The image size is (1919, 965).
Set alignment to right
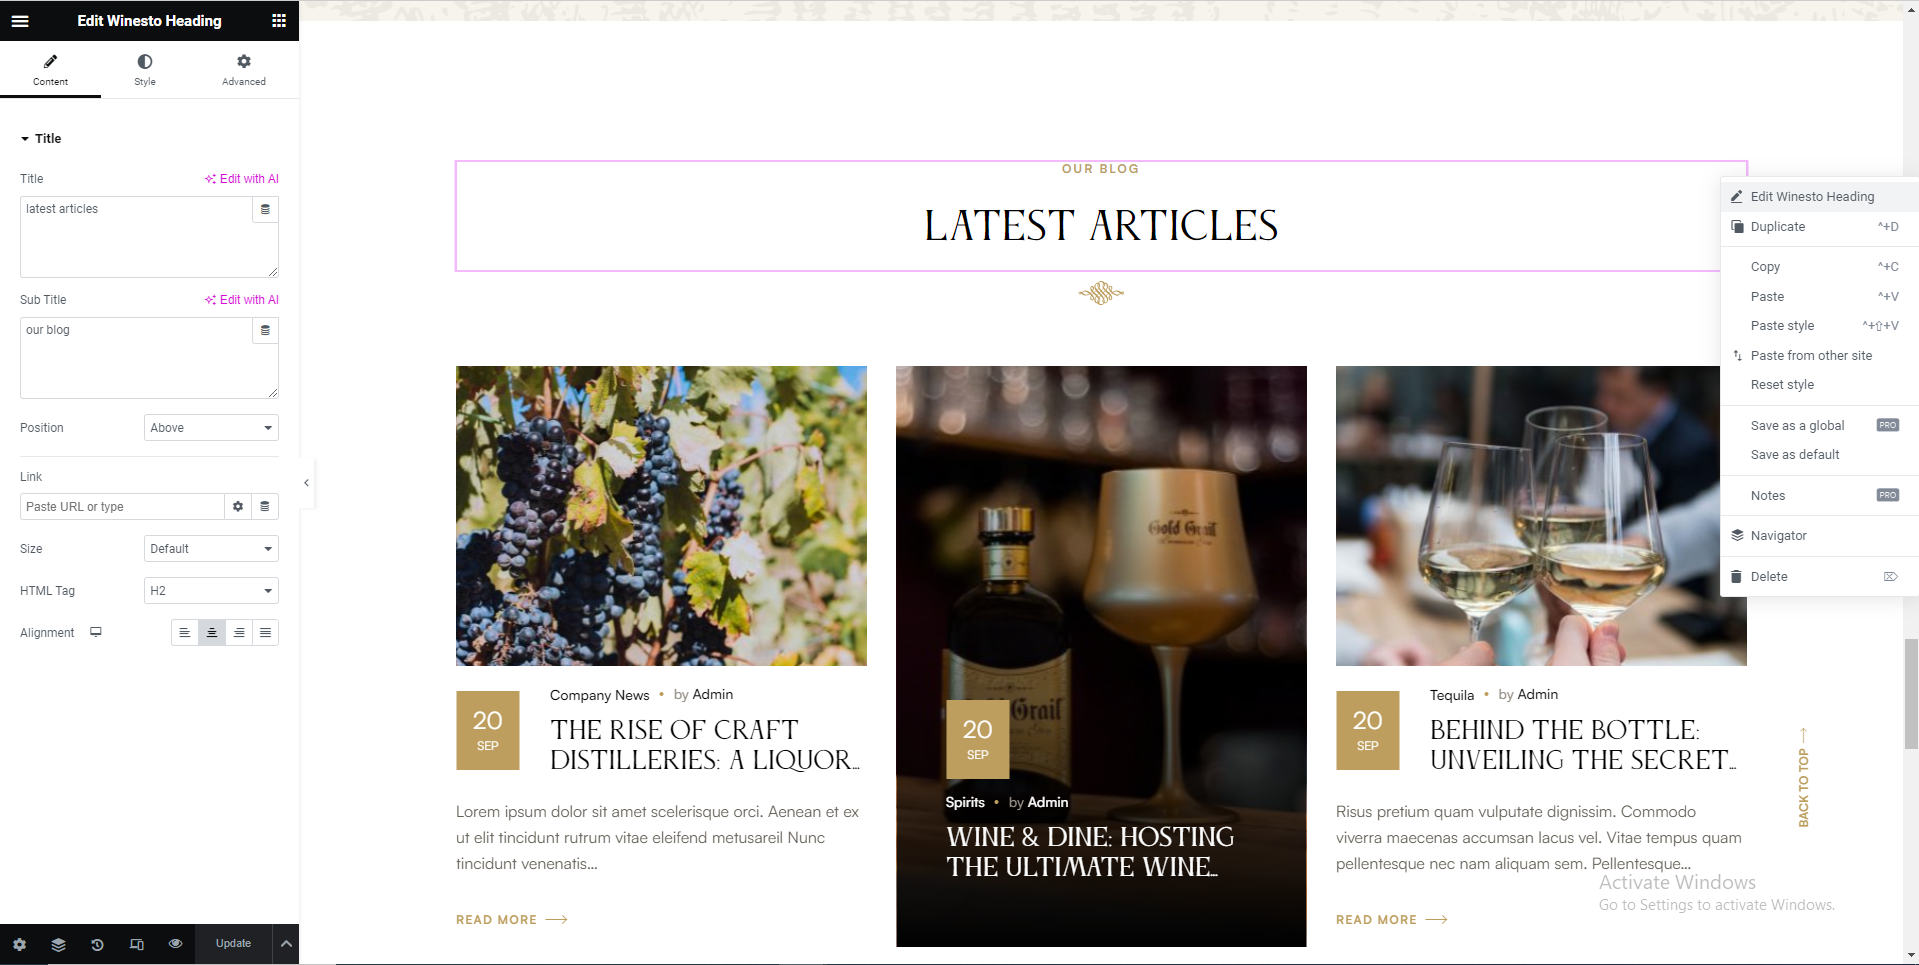pyautogui.click(x=239, y=633)
